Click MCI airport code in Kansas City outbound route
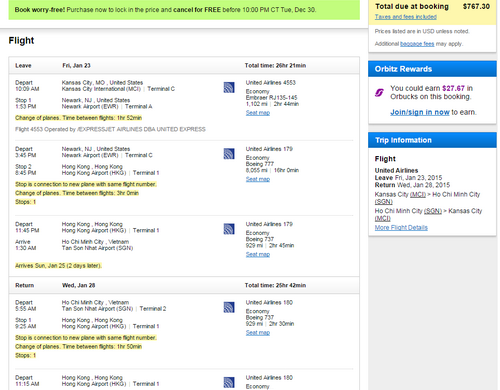 [418, 194]
